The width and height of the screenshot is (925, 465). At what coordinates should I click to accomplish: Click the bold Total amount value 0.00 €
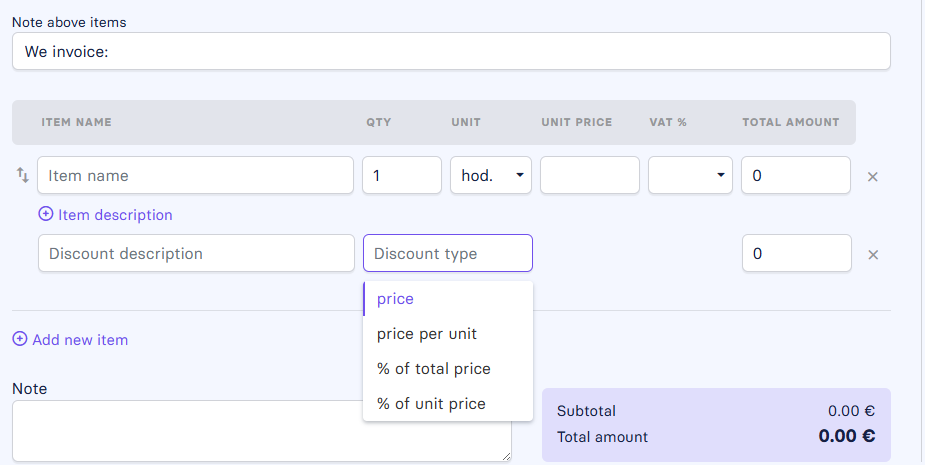click(847, 436)
